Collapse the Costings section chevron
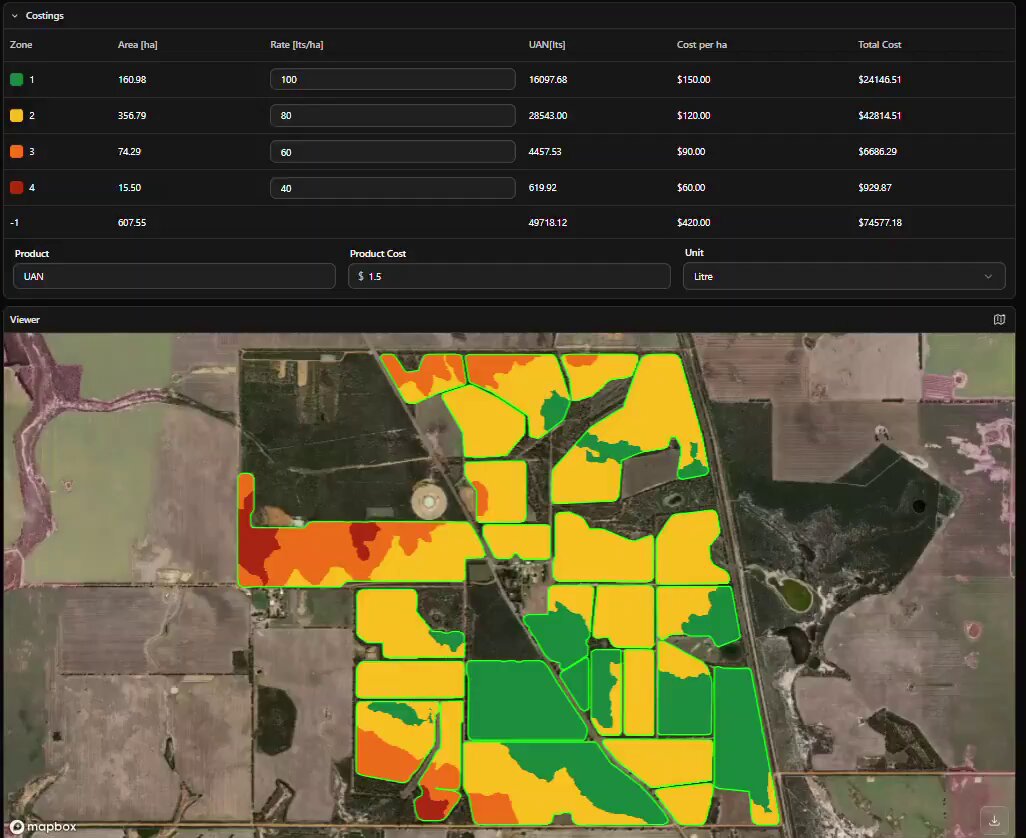1026x838 pixels. tap(14, 16)
